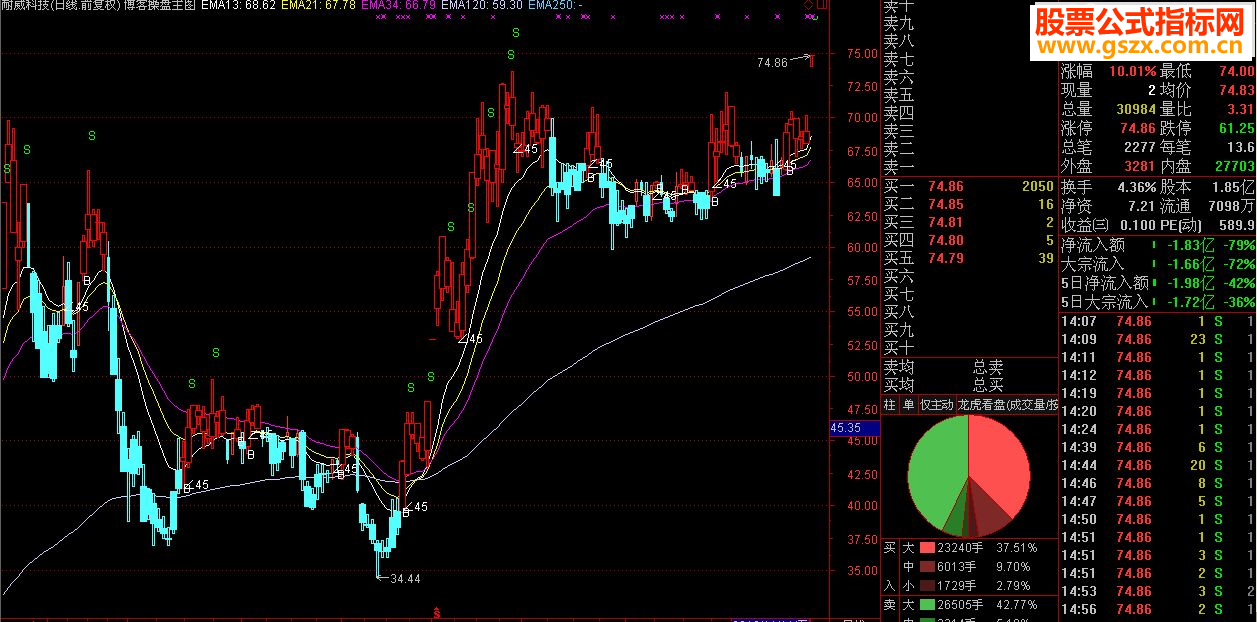The image size is (1257, 622).
Task: Click the 换手 4.36% value
Action: tap(1135, 187)
